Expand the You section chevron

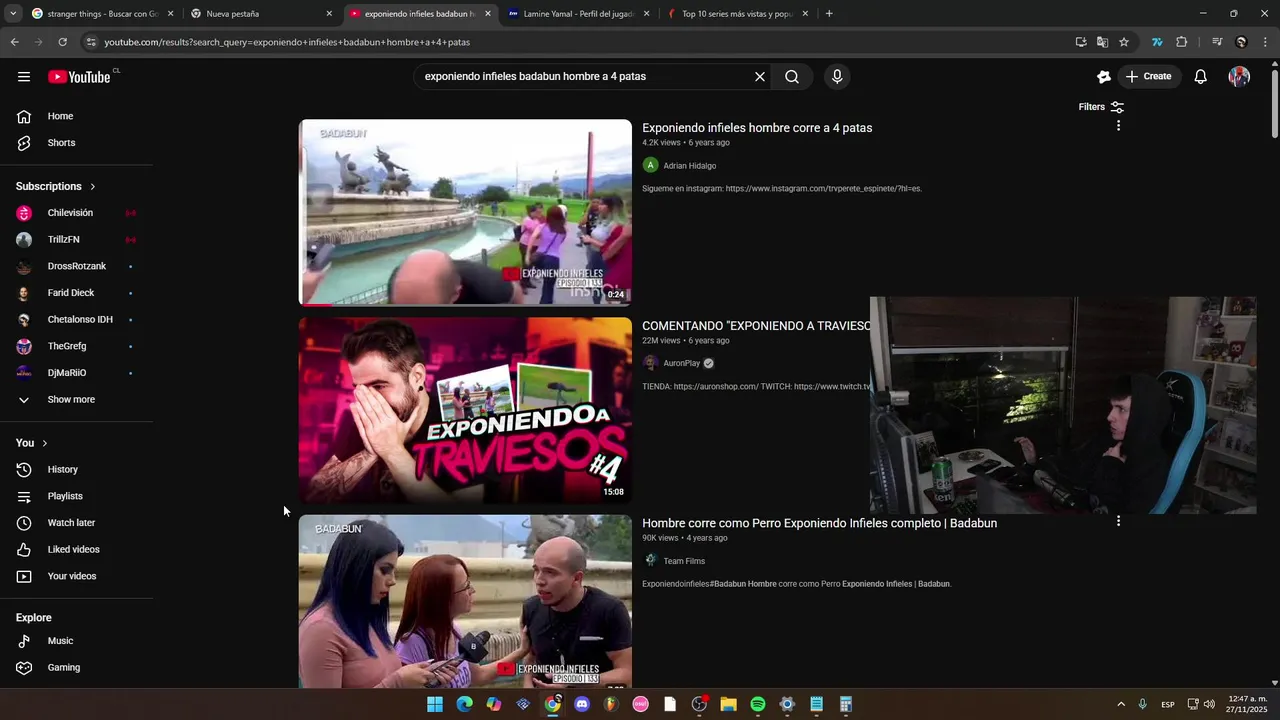point(44,443)
